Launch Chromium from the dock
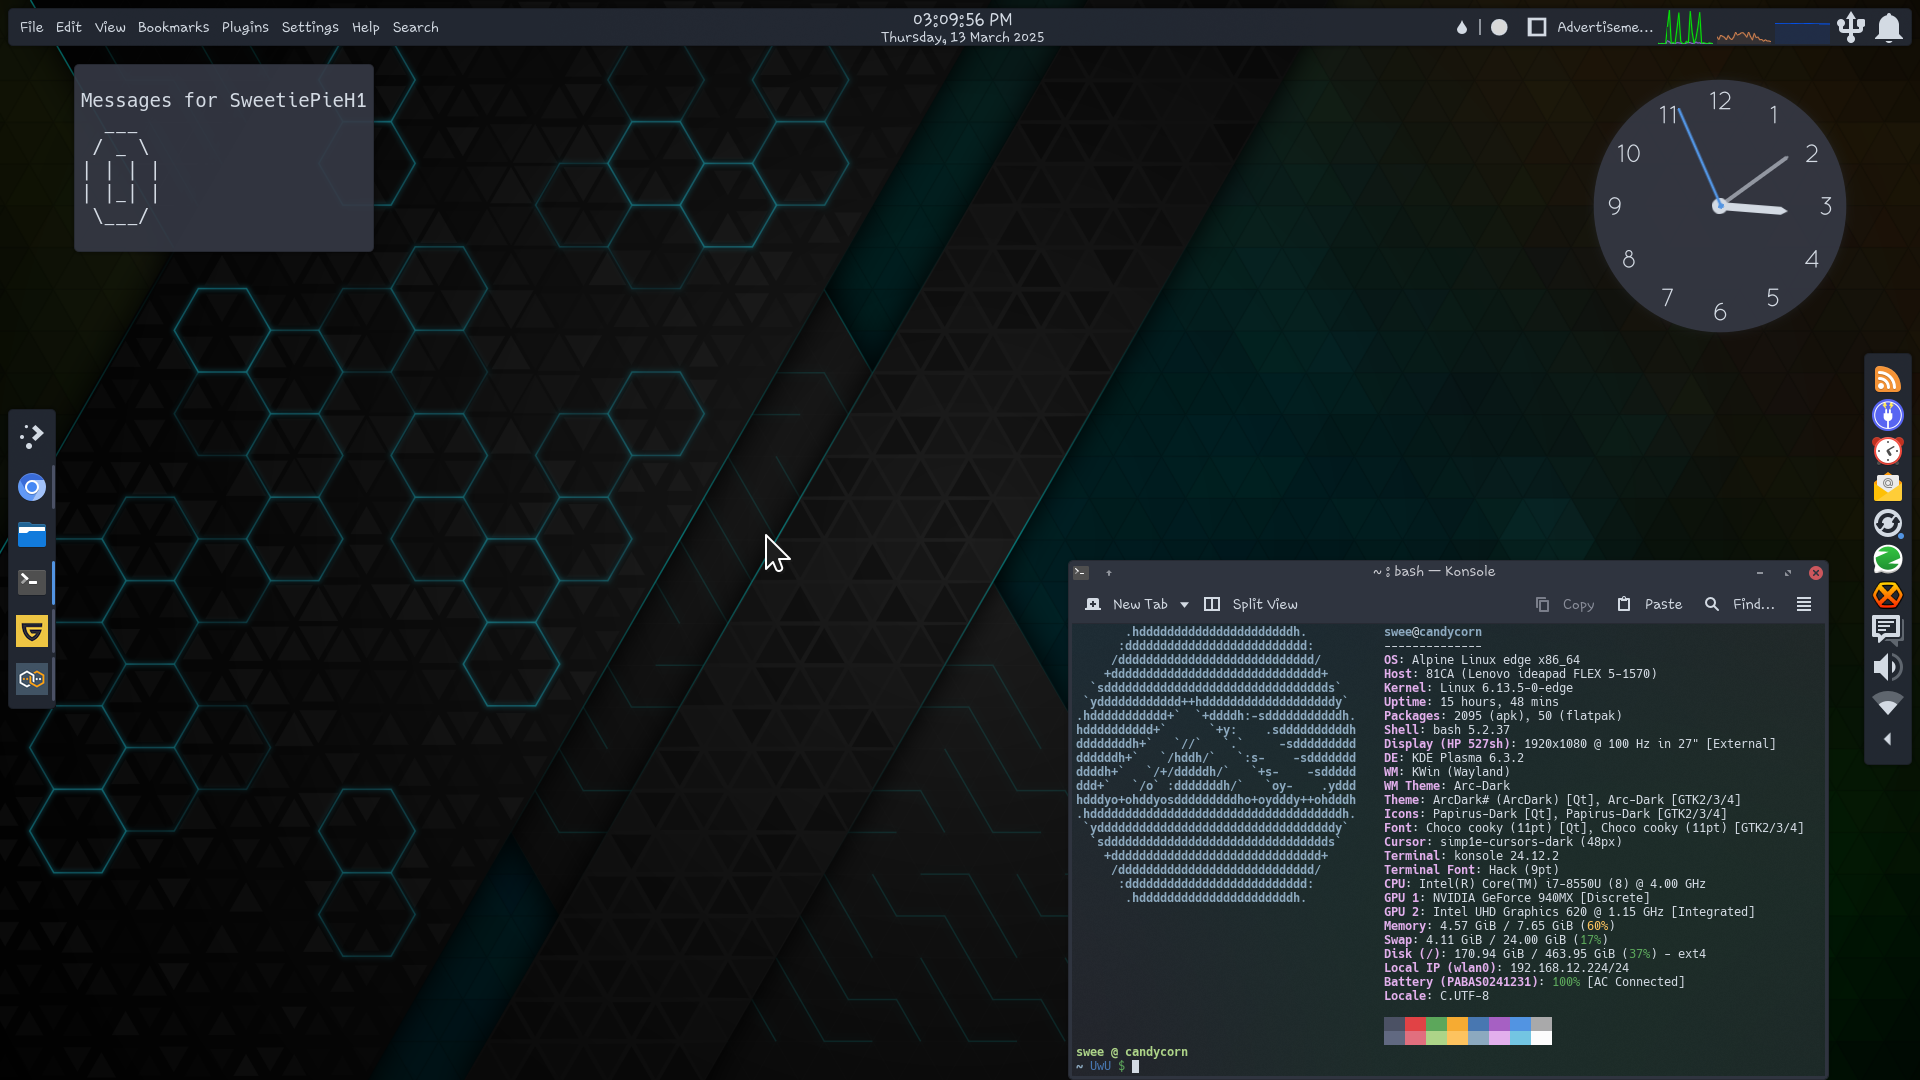The width and height of the screenshot is (1920, 1080). point(32,487)
